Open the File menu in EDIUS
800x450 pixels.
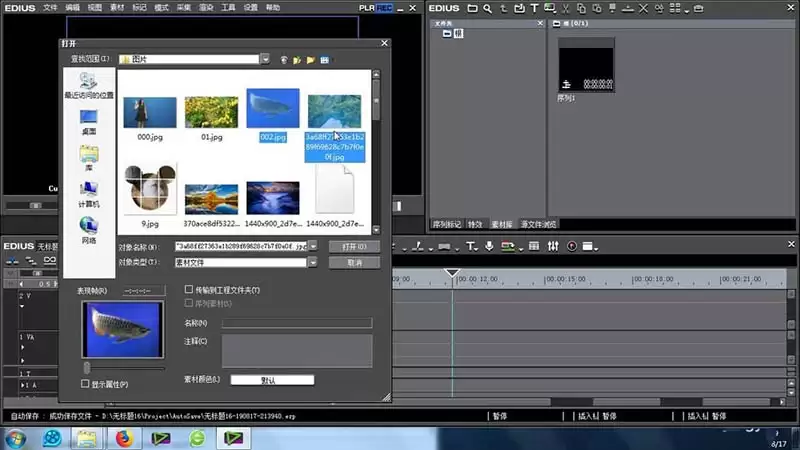[50, 8]
